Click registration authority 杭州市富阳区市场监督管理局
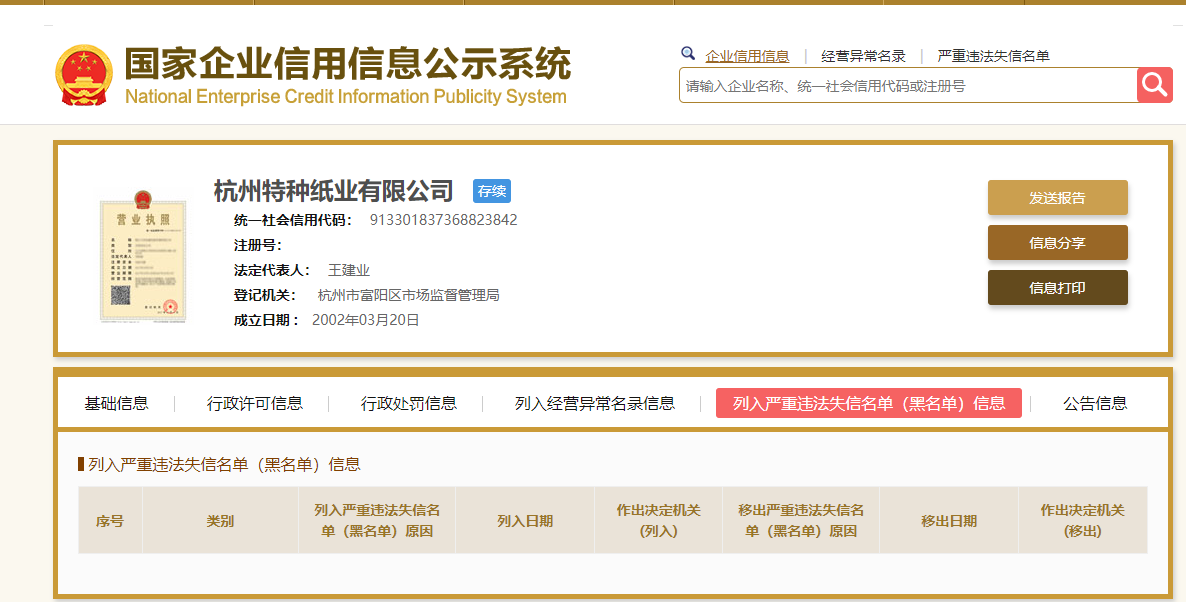The width and height of the screenshot is (1186, 602). (x=408, y=295)
